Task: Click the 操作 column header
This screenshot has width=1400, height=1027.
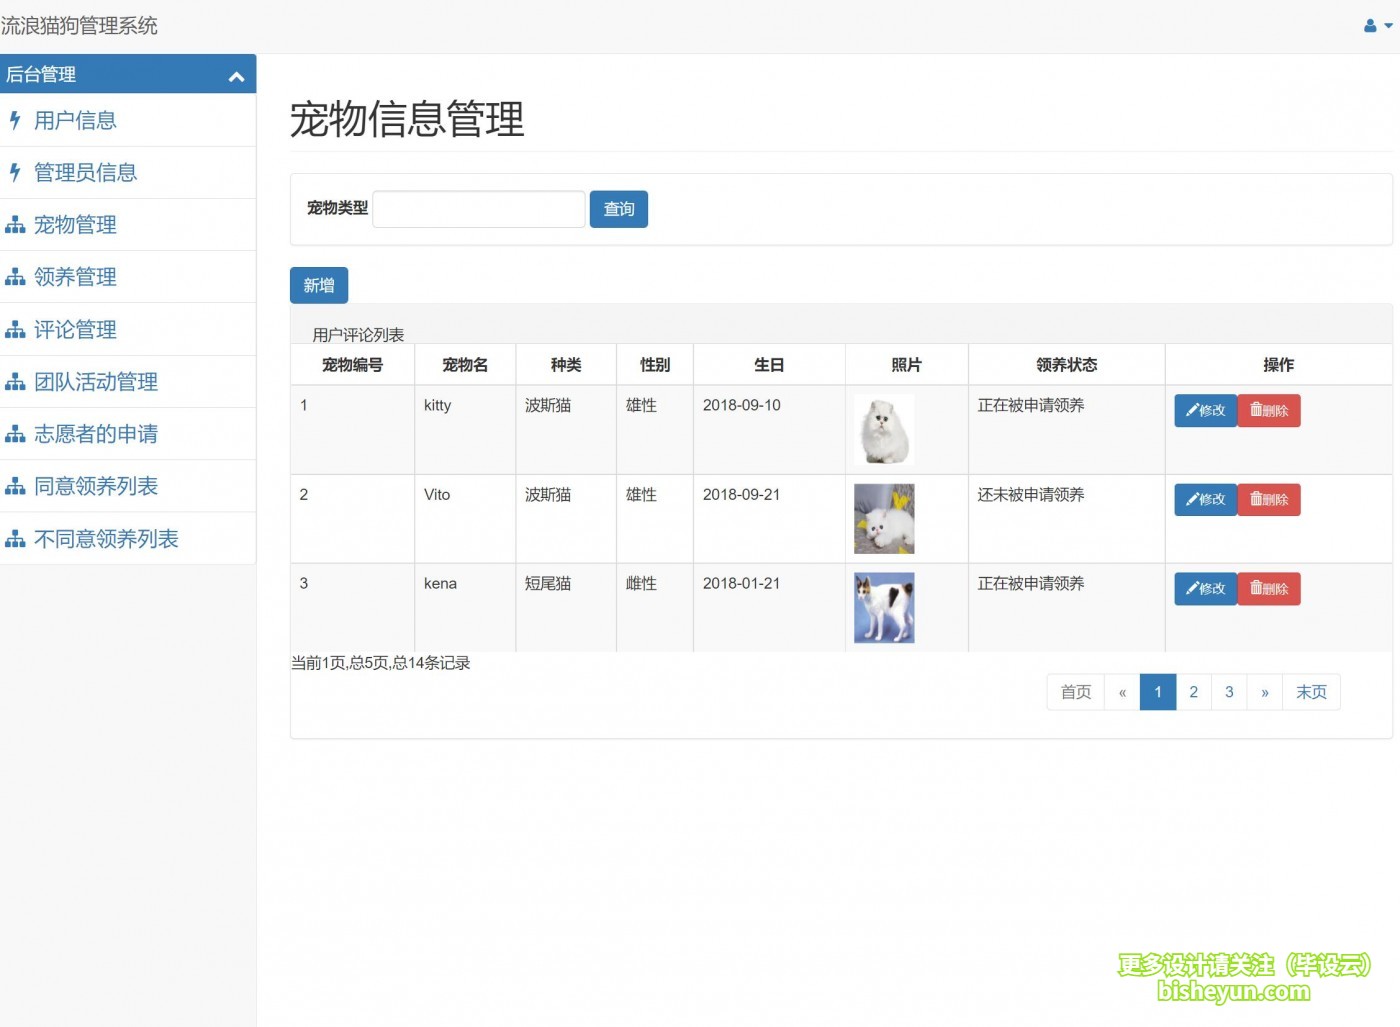Action: (x=1278, y=365)
